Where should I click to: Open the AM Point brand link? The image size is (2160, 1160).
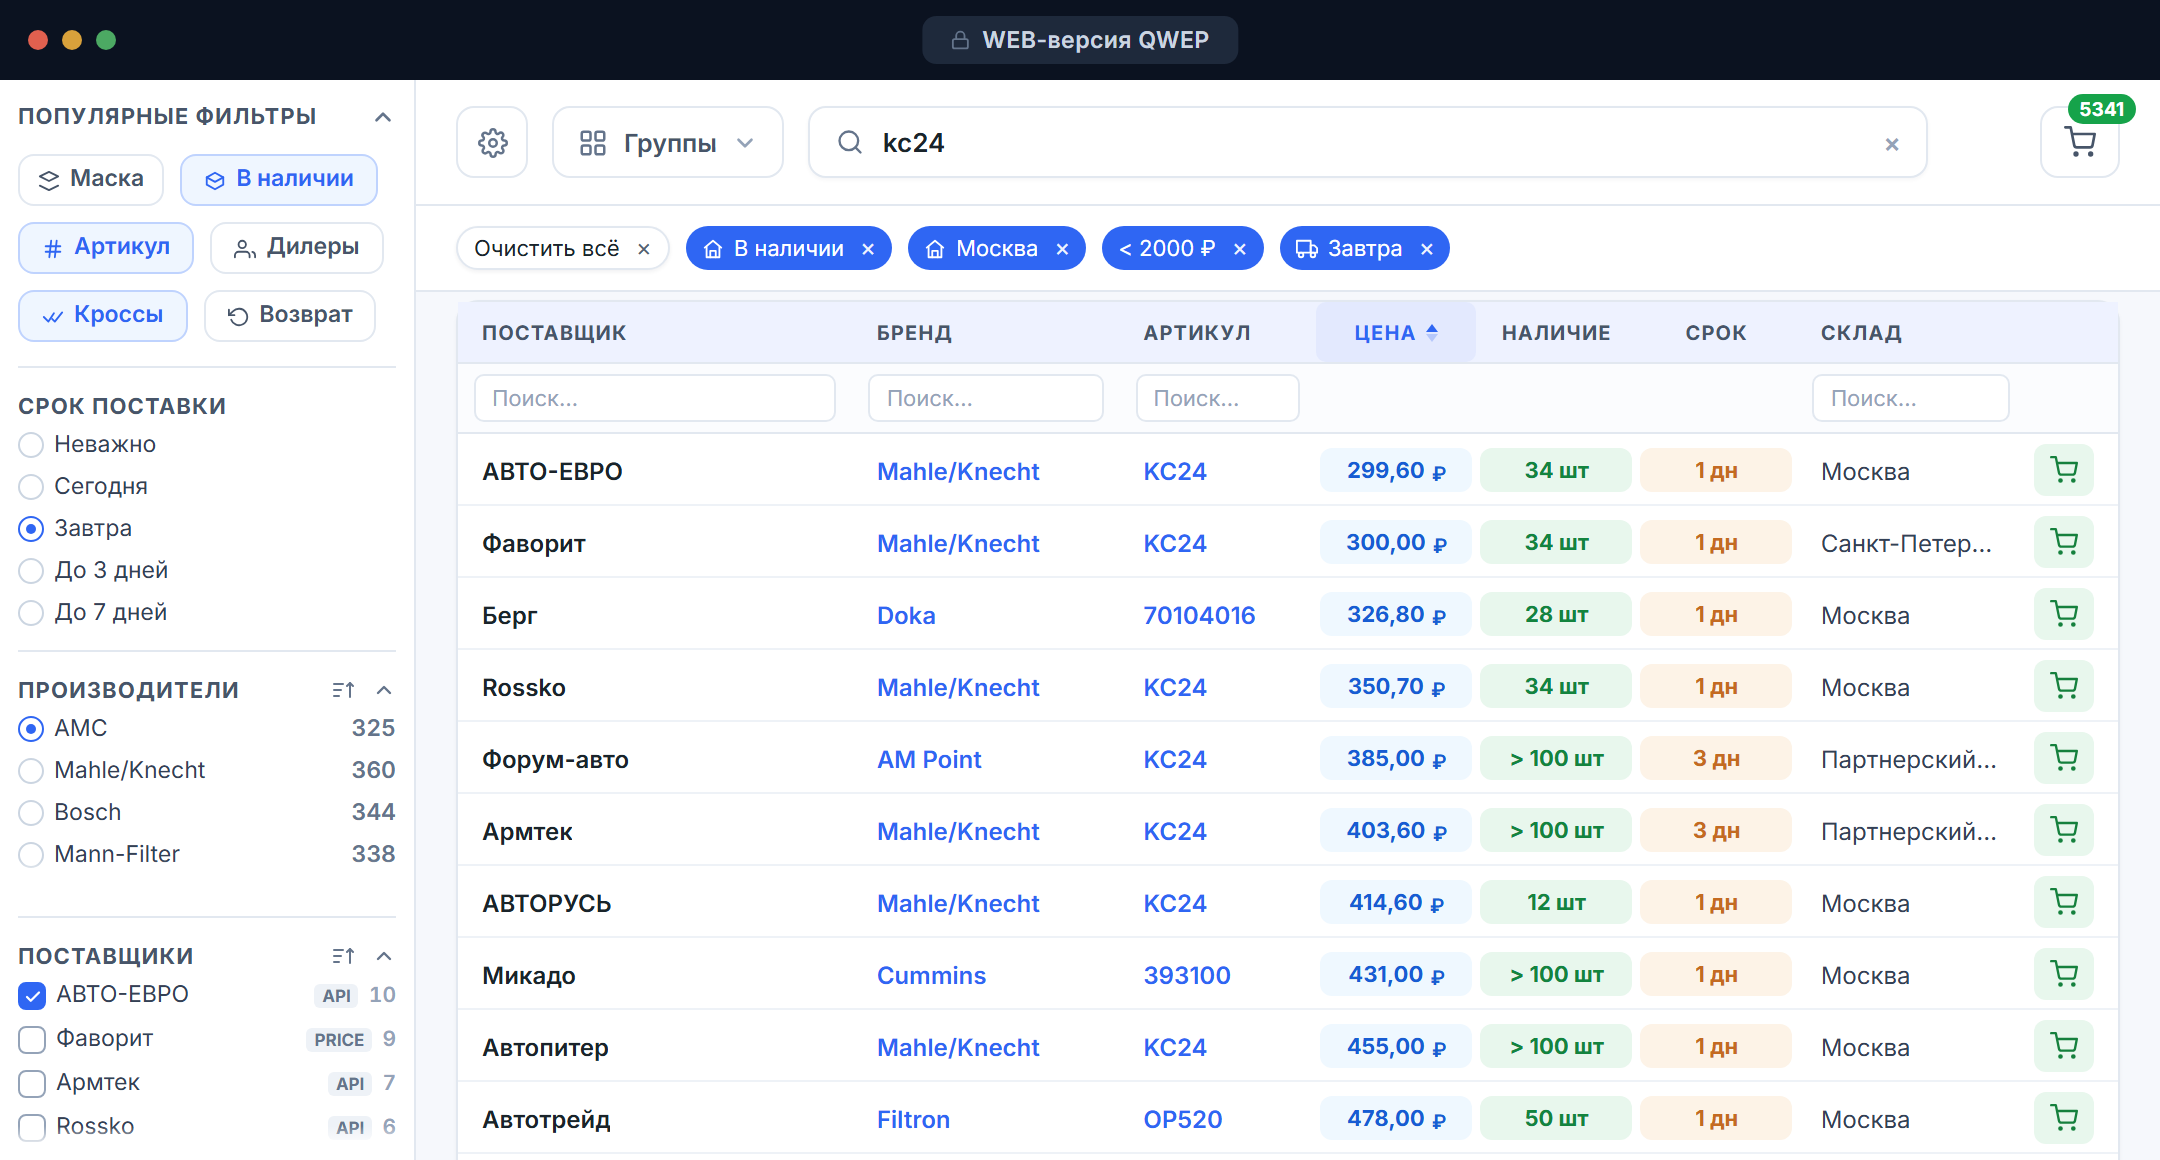(x=929, y=759)
